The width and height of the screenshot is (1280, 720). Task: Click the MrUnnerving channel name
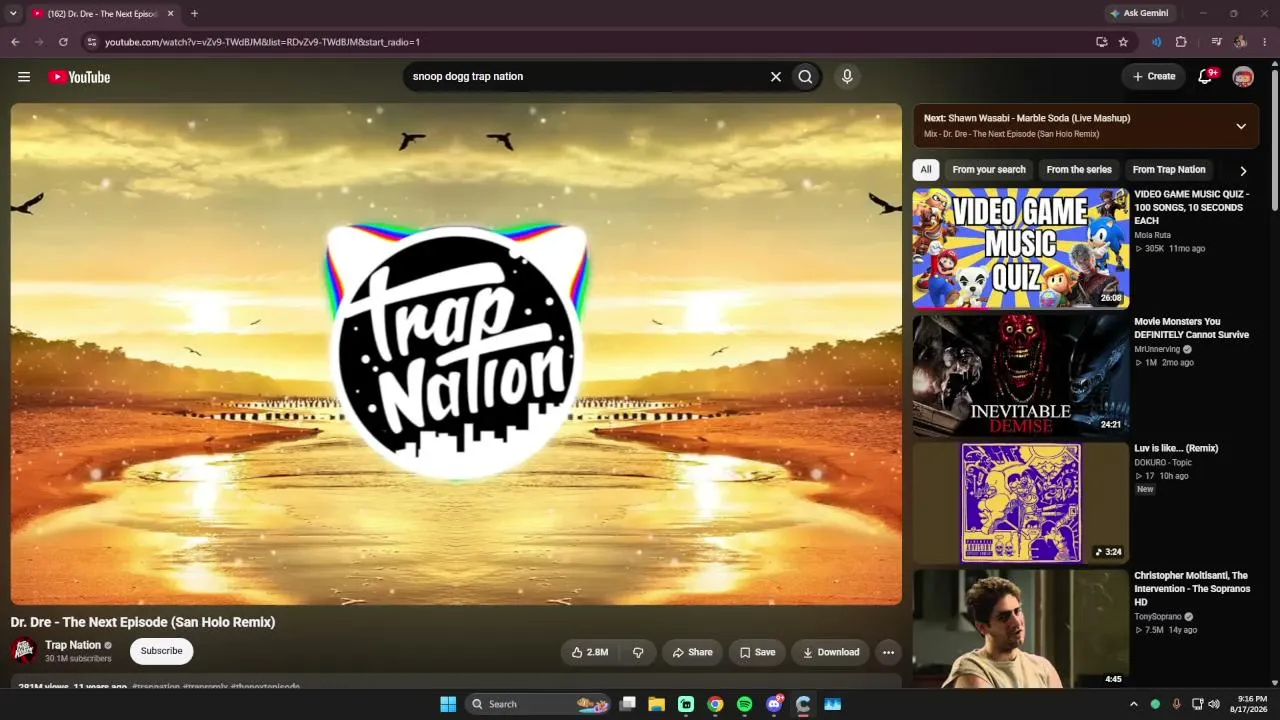coord(1158,349)
